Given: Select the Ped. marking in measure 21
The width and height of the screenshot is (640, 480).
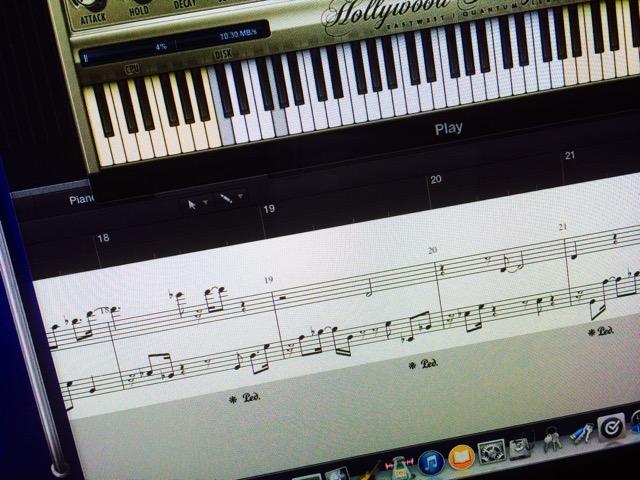Looking at the screenshot, I should pos(606,331).
